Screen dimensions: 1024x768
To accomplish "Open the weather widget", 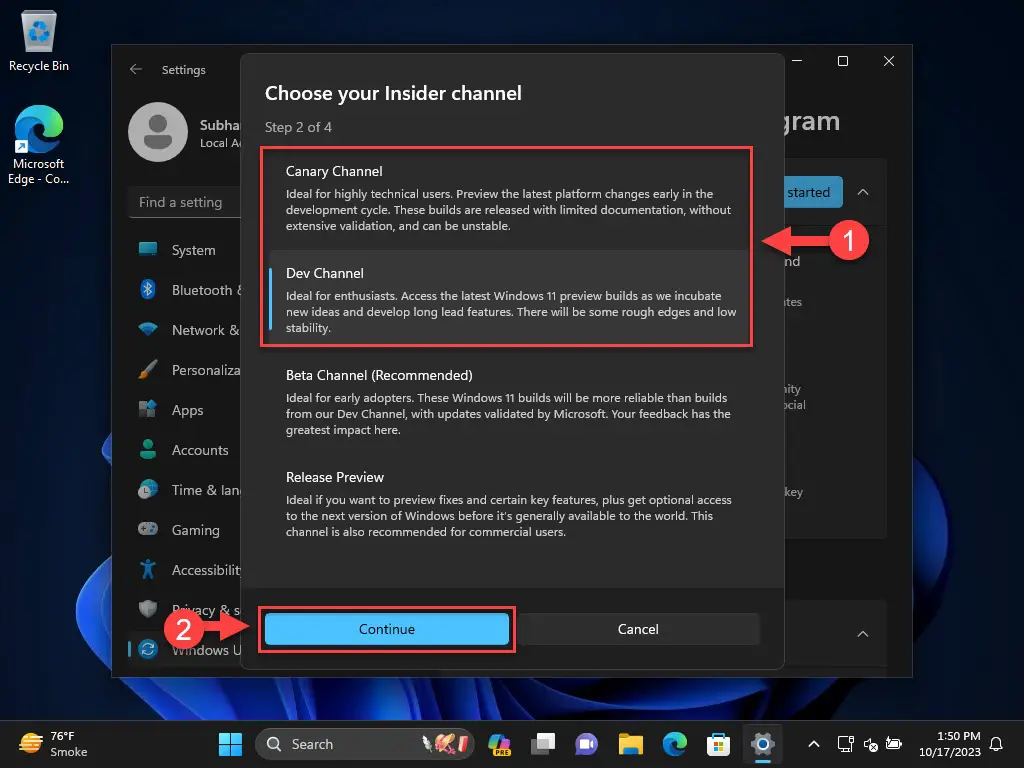I will (54, 744).
